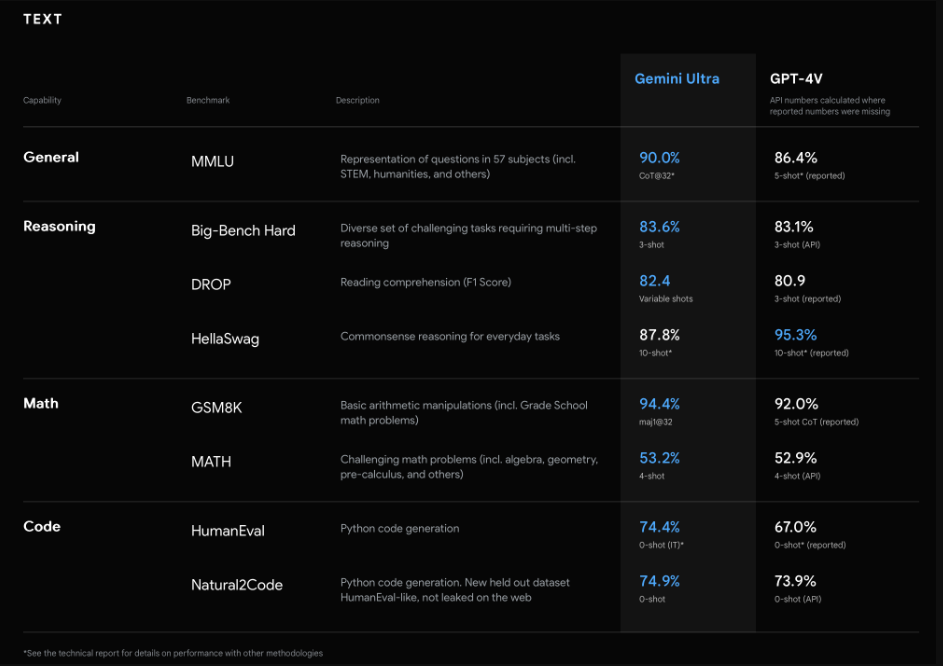Click the "4-shot" note under 53.2%
Image resolution: width=943 pixels, height=666 pixels.
pyautogui.click(x=651, y=476)
